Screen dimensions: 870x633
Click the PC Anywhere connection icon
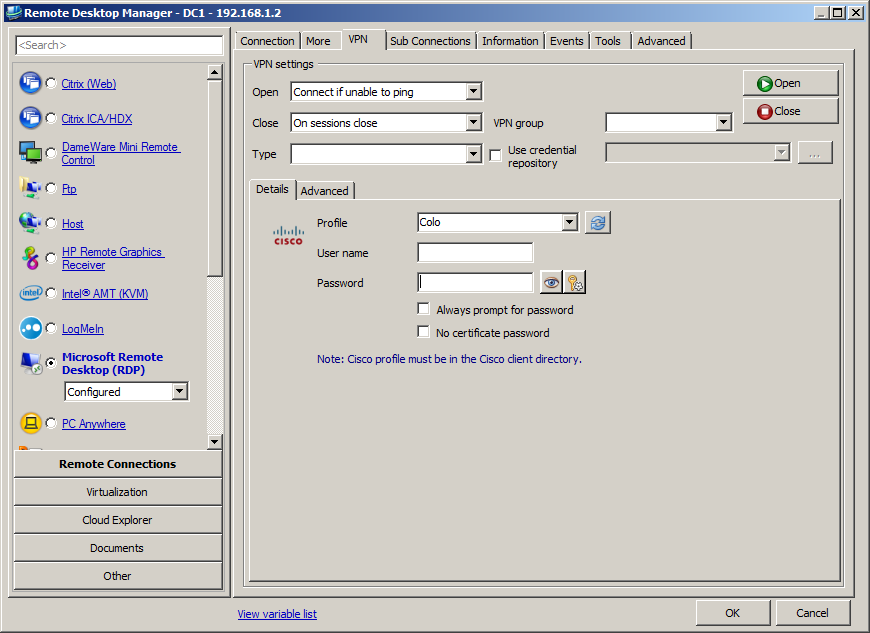31,423
